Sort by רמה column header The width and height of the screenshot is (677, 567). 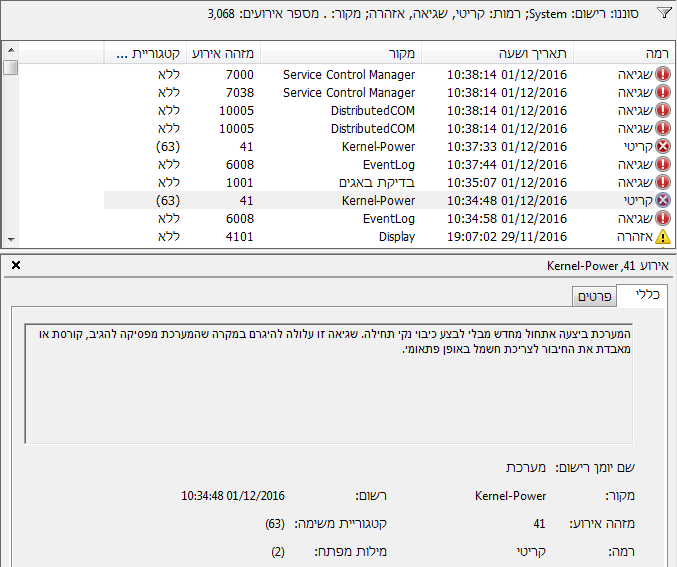pos(623,54)
